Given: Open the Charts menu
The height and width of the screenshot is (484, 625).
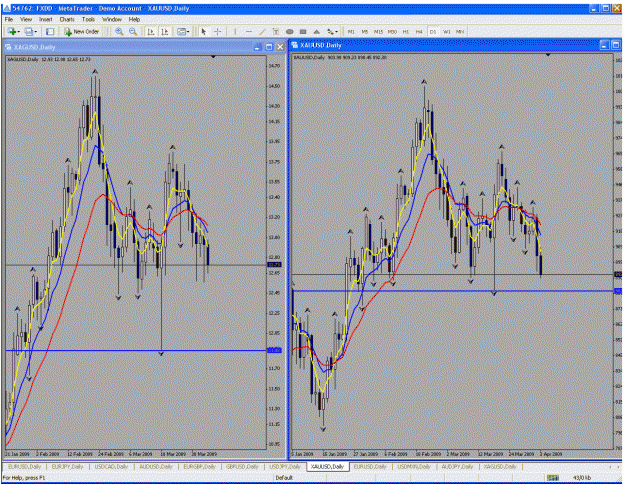Looking at the screenshot, I should click(x=67, y=19).
